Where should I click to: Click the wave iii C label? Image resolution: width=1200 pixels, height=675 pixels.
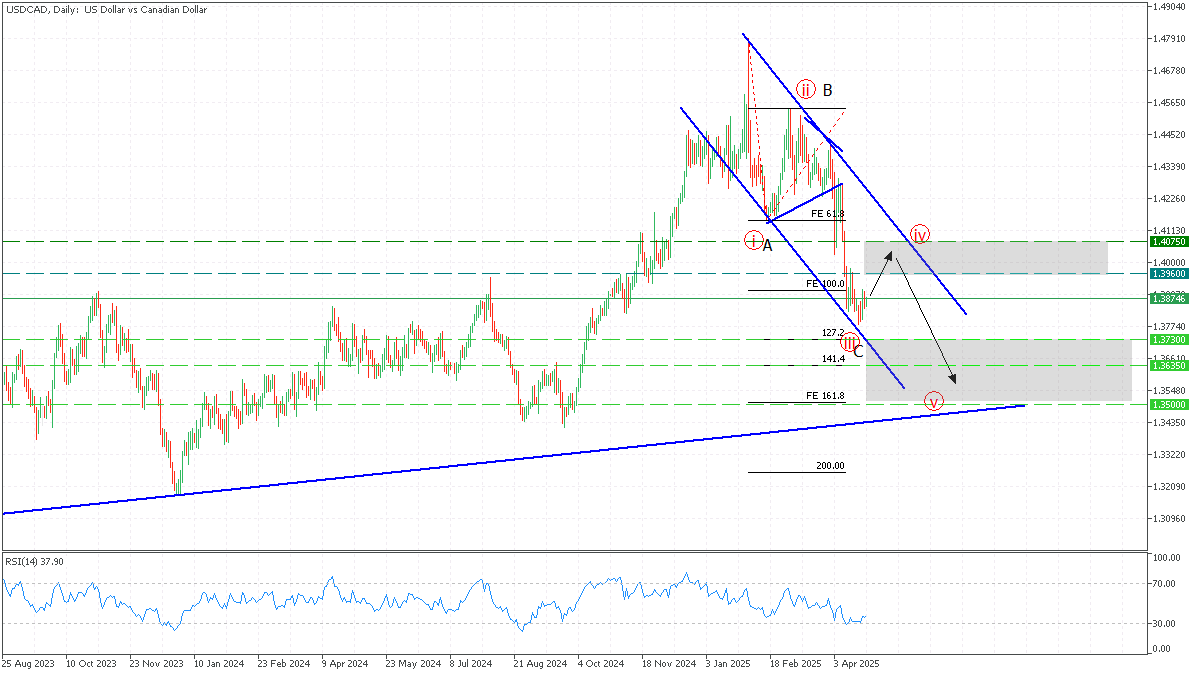pyautogui.click(x=852, y=346)
